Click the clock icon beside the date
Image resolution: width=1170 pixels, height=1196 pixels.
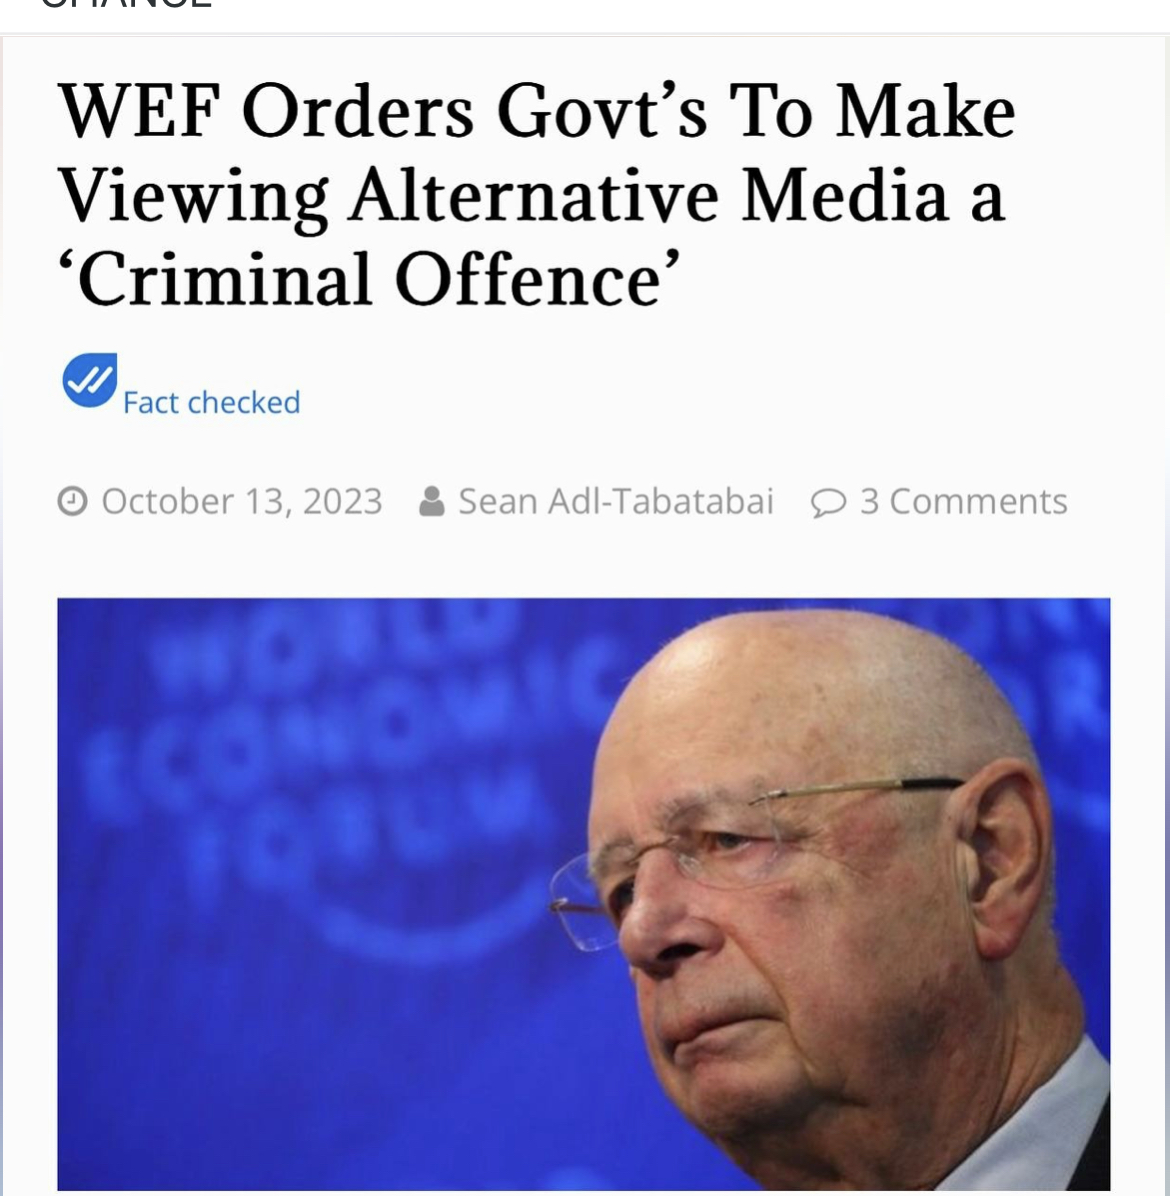tap(72, 501)
